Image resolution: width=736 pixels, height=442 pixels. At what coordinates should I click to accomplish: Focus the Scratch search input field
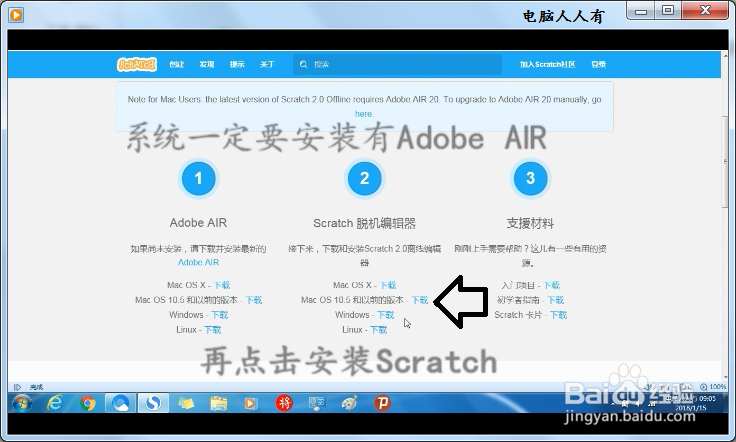(x=398, y=64)
